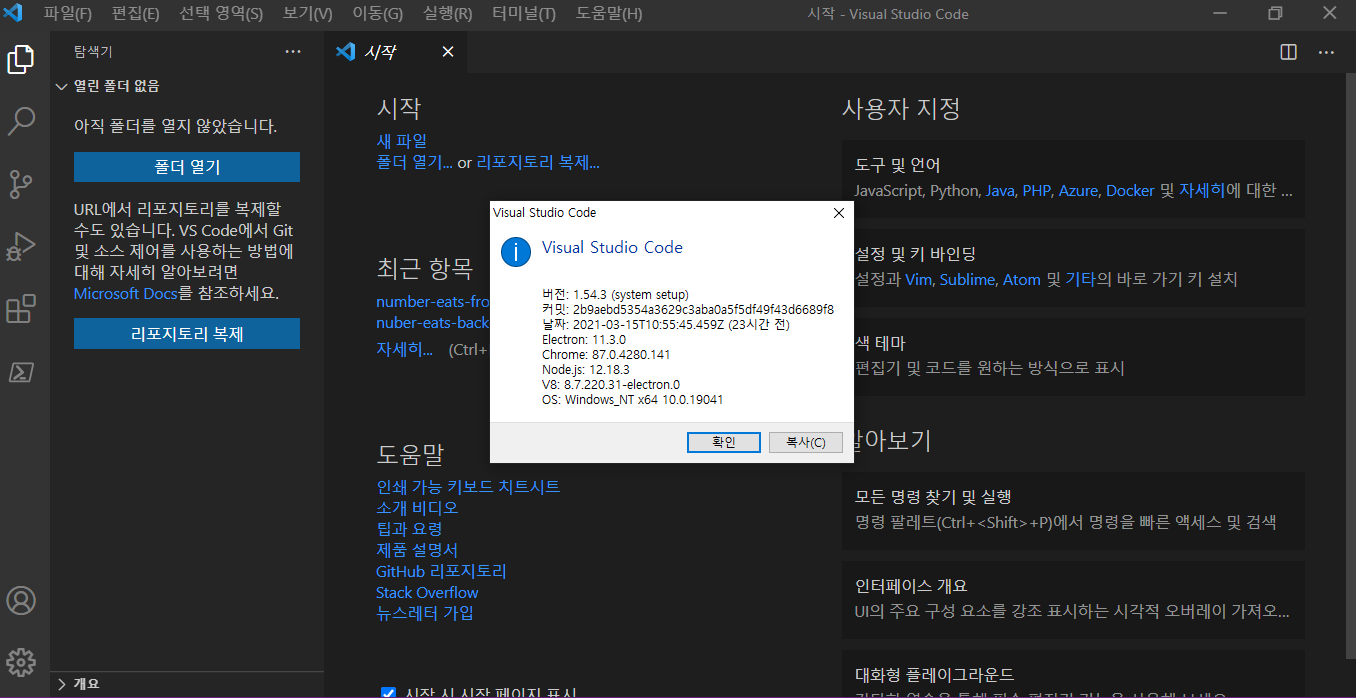Open the 소개 비디오 link
This screenshot has height=698, width=1356.
pos(417,508)
